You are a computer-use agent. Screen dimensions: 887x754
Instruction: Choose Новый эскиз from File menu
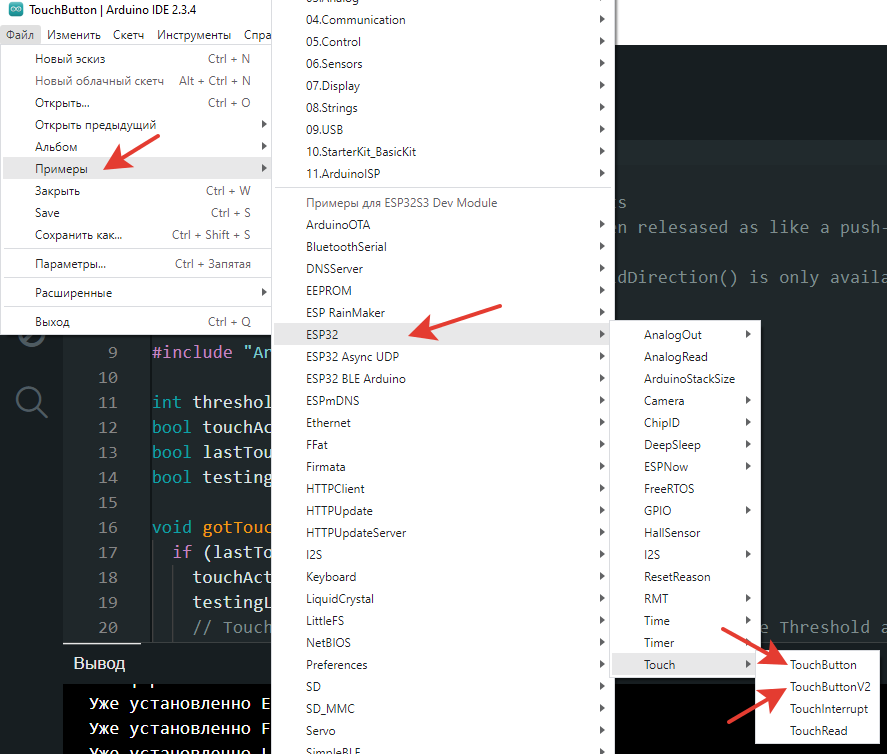(137, 59)
